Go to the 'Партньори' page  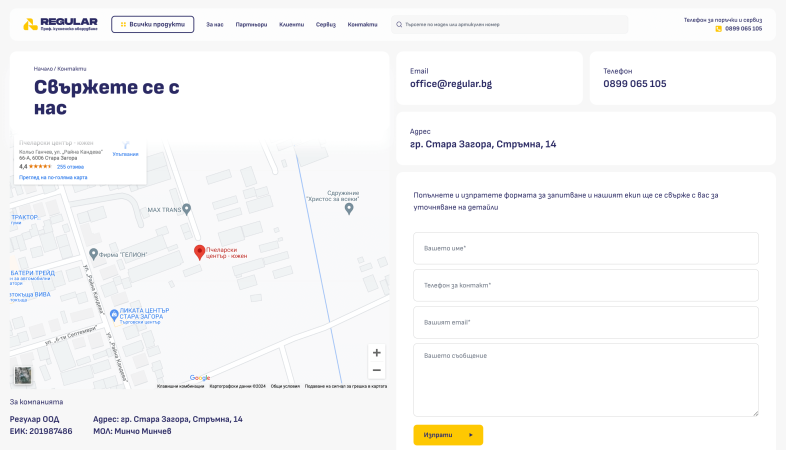click(x=251, y=25)
